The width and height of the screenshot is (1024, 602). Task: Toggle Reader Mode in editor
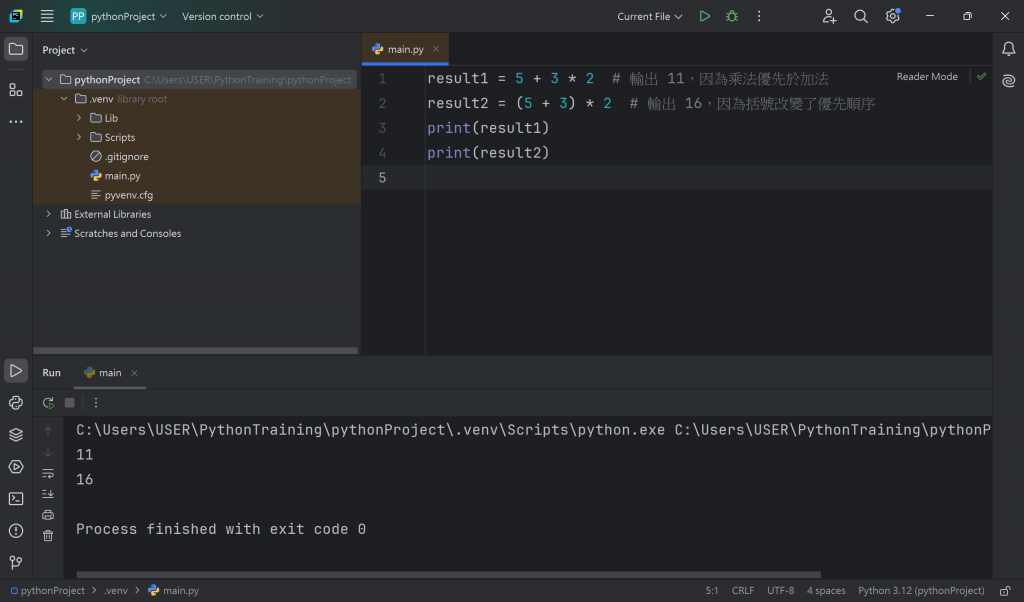[x=926, y=77]
